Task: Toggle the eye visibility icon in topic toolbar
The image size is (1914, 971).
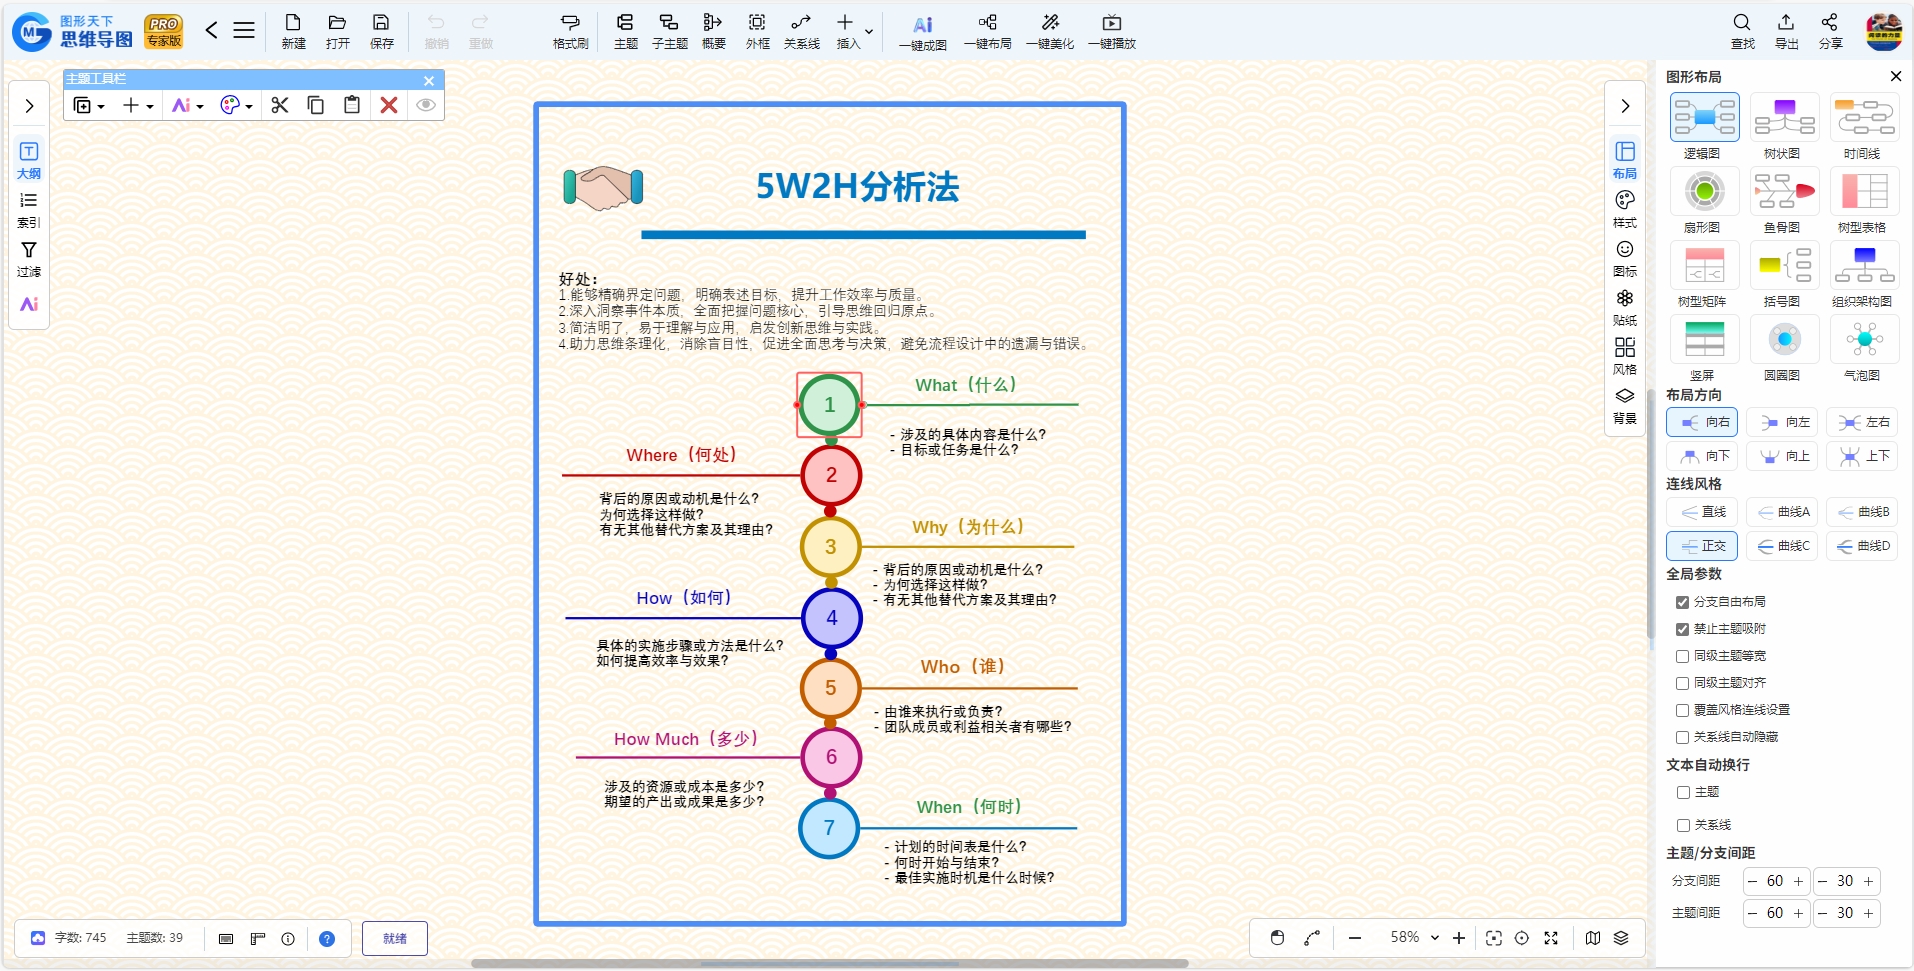Action: (x=426, y=105)
